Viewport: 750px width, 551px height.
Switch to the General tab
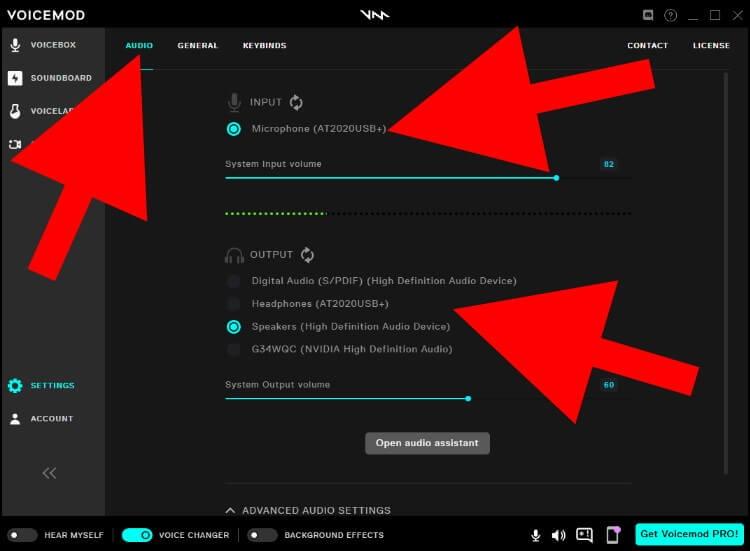[198, 45]
